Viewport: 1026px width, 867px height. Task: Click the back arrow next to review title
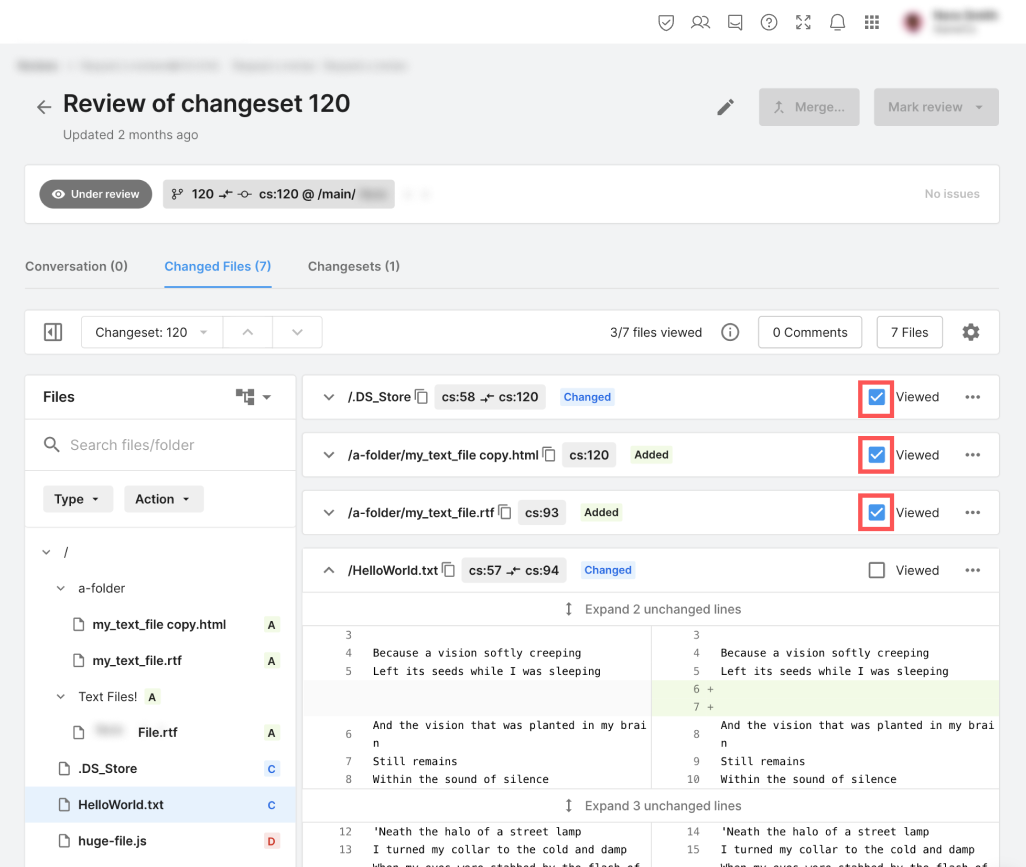[43, 107]
